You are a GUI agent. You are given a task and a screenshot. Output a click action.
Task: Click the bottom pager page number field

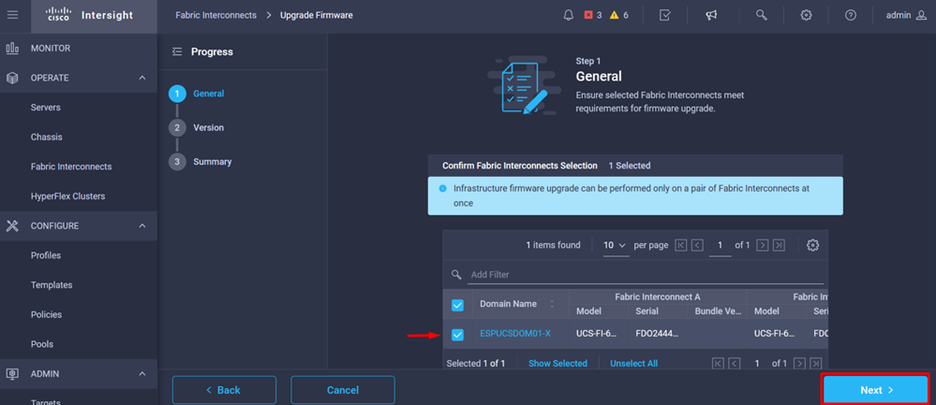click(758, 363)
